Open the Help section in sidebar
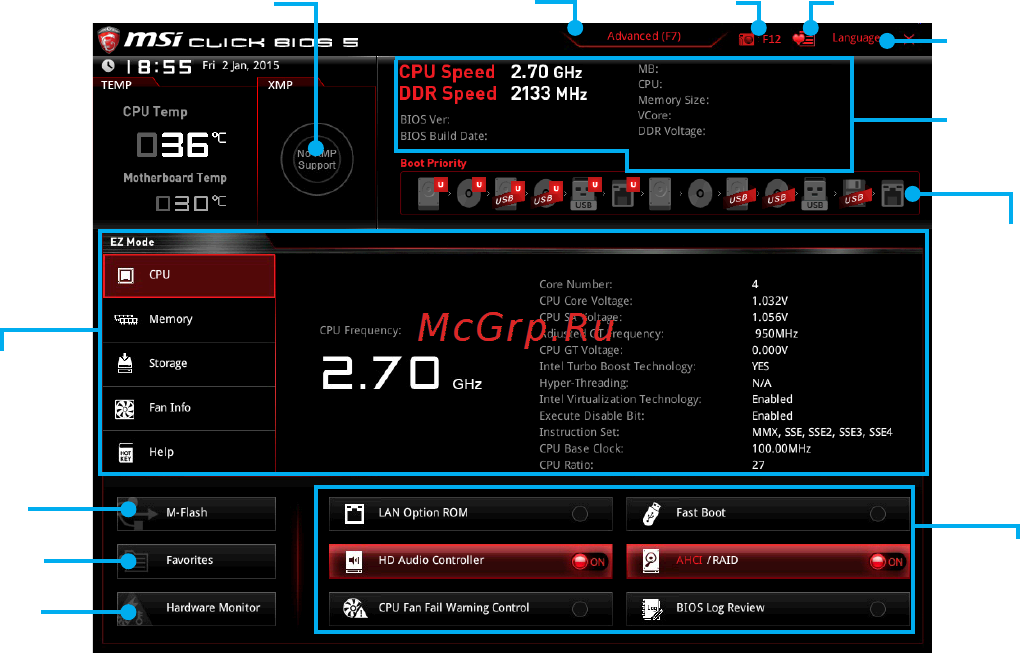 click(189, 452)
